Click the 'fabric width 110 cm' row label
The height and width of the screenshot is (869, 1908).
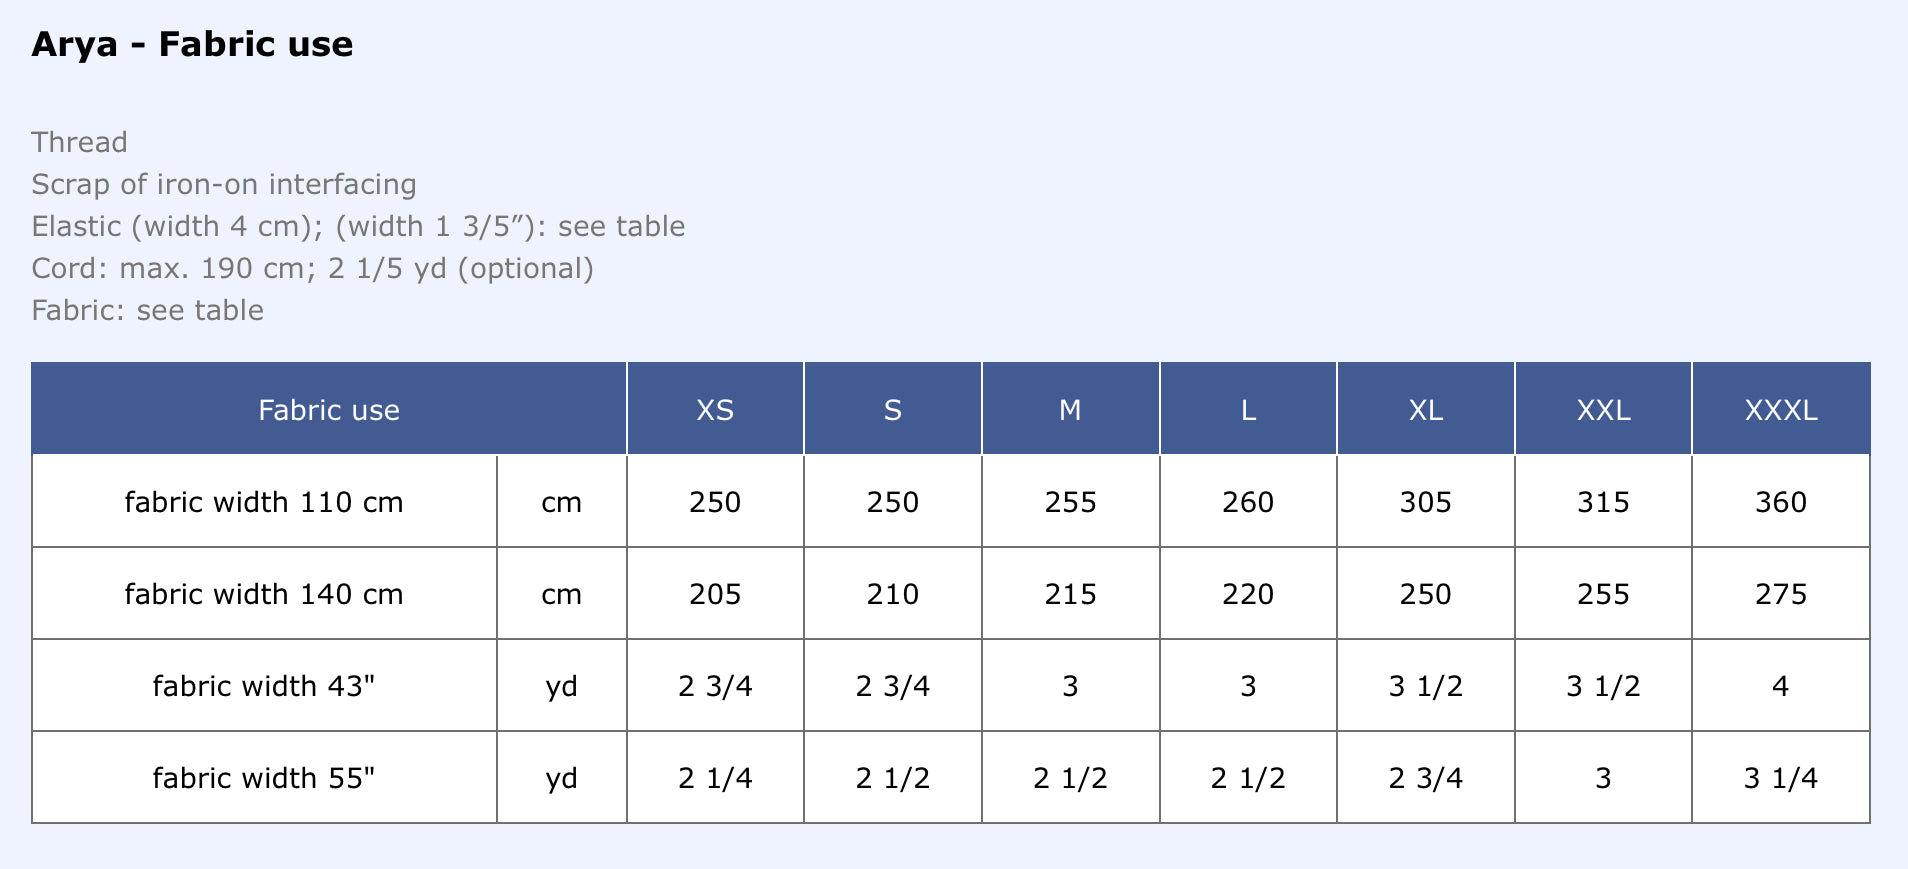264,502
